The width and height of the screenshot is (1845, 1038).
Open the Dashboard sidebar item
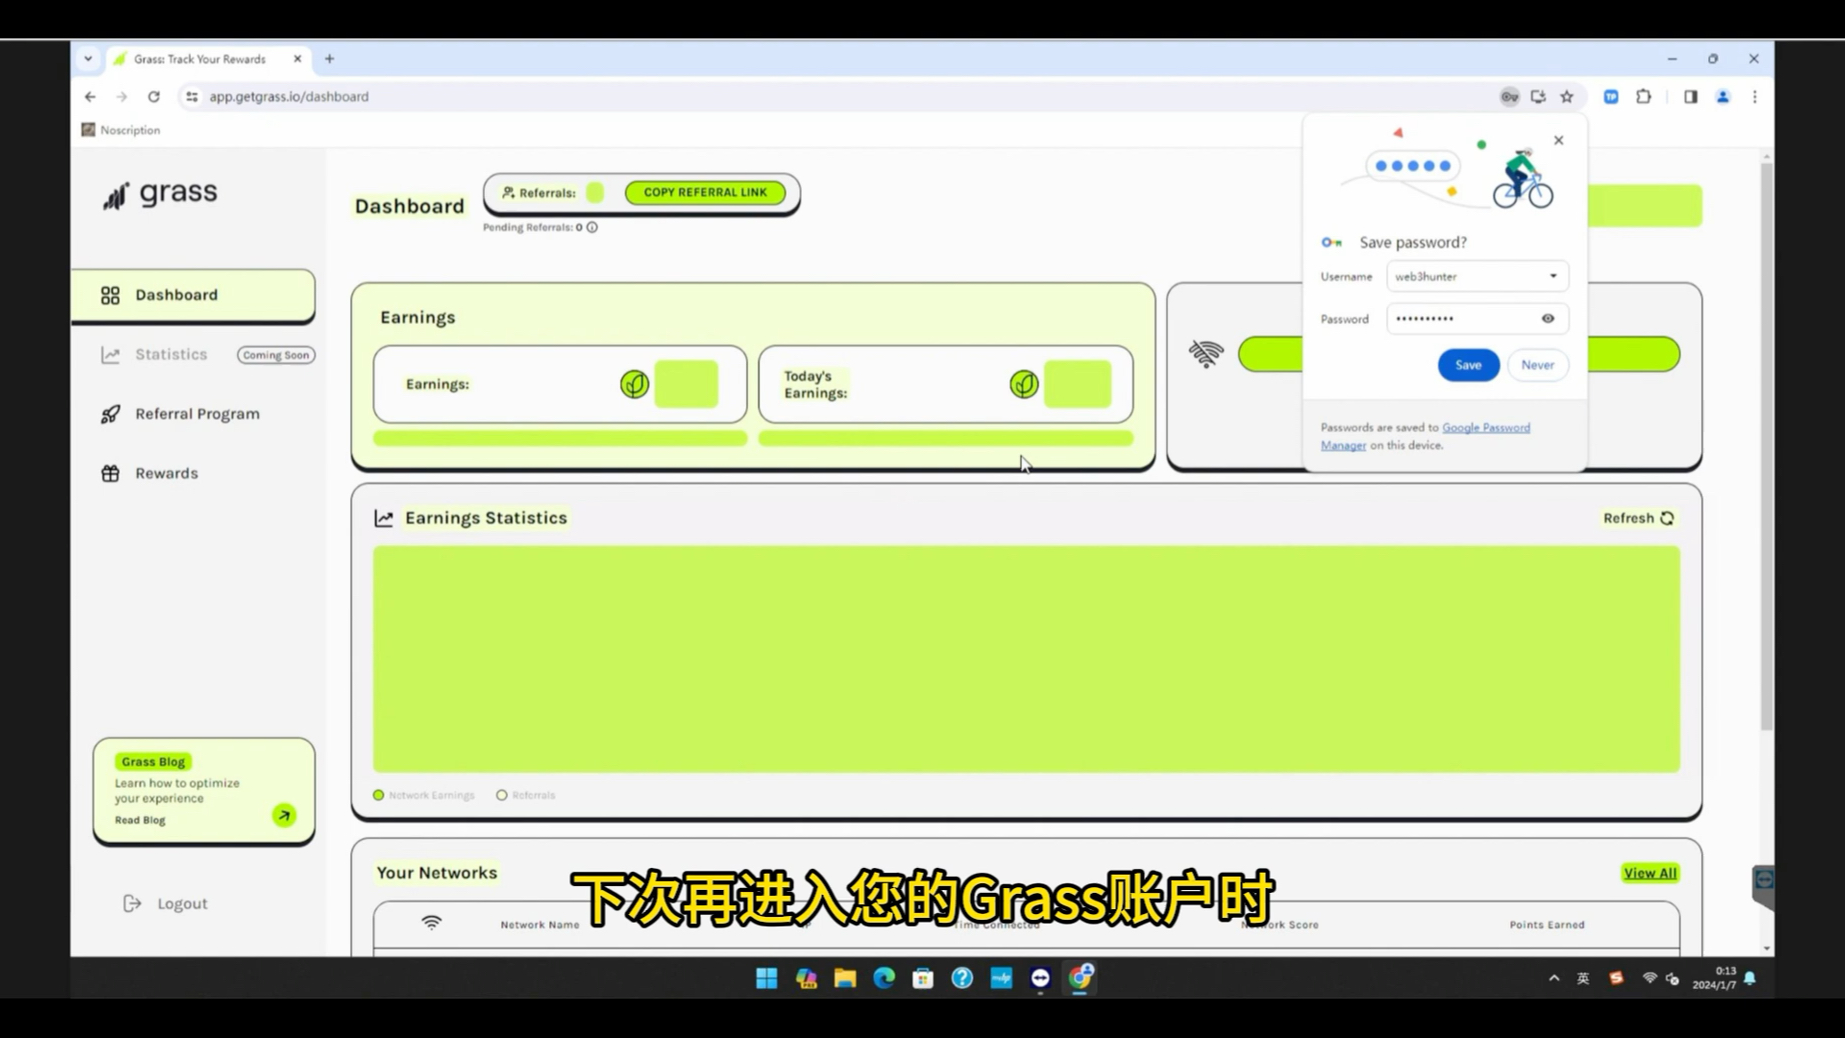point(193,295)
